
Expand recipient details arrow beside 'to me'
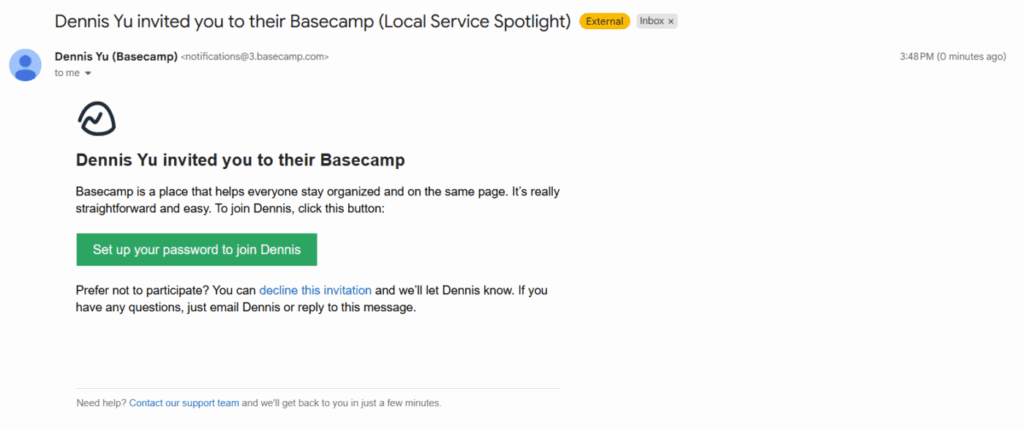coord(88,73)
